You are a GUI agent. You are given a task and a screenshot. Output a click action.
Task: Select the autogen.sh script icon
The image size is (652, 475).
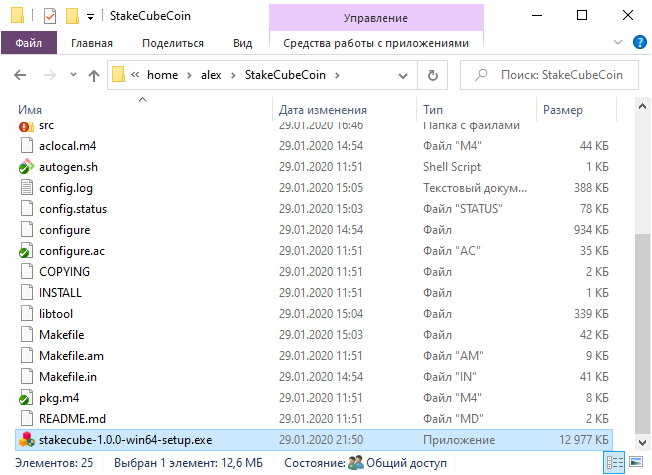click(x=26, y=167)
